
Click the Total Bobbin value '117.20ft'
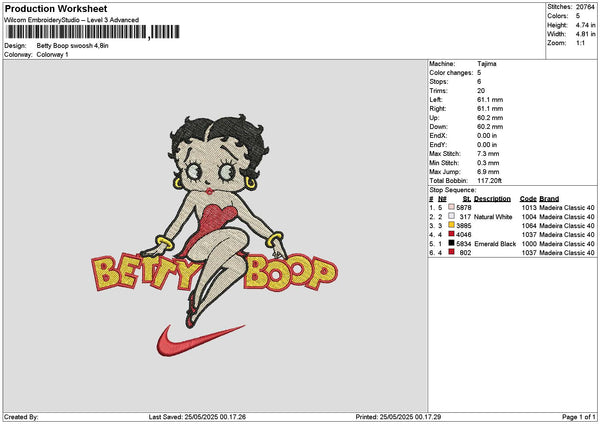coord(489,181)
